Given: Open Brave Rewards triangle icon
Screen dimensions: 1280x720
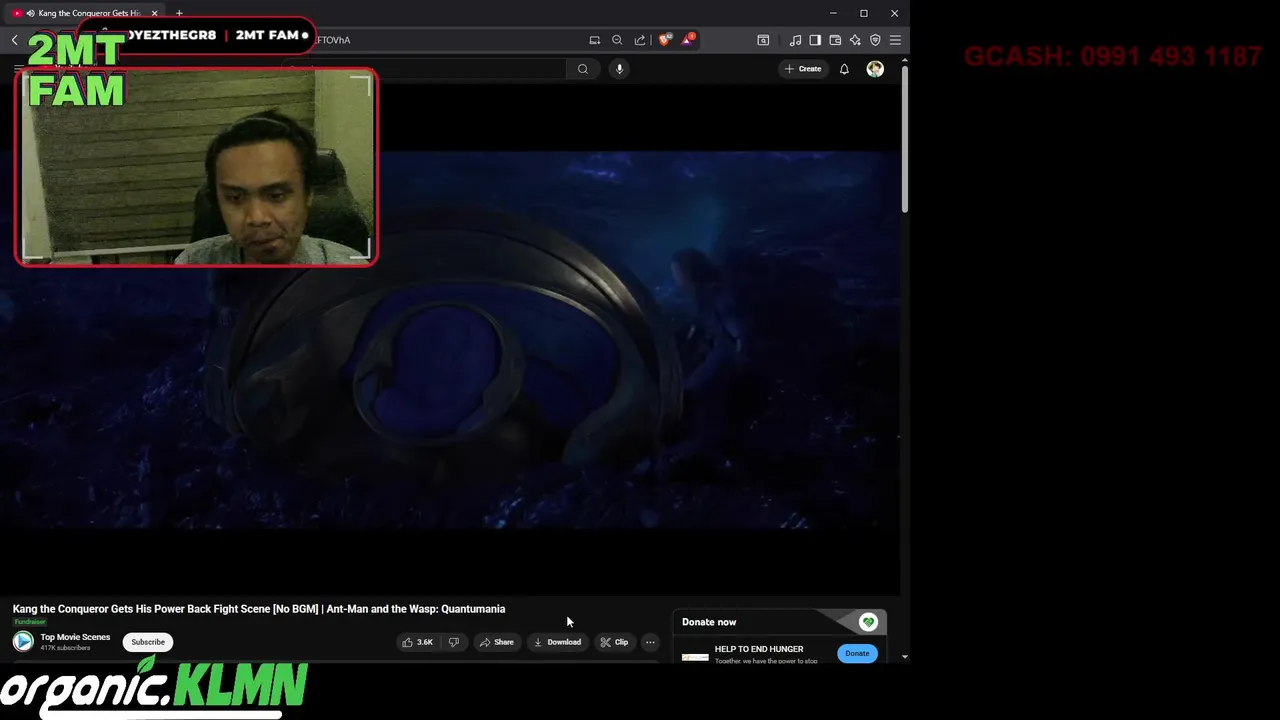Looking at the screenshot, I should click(x=688, y=40).
